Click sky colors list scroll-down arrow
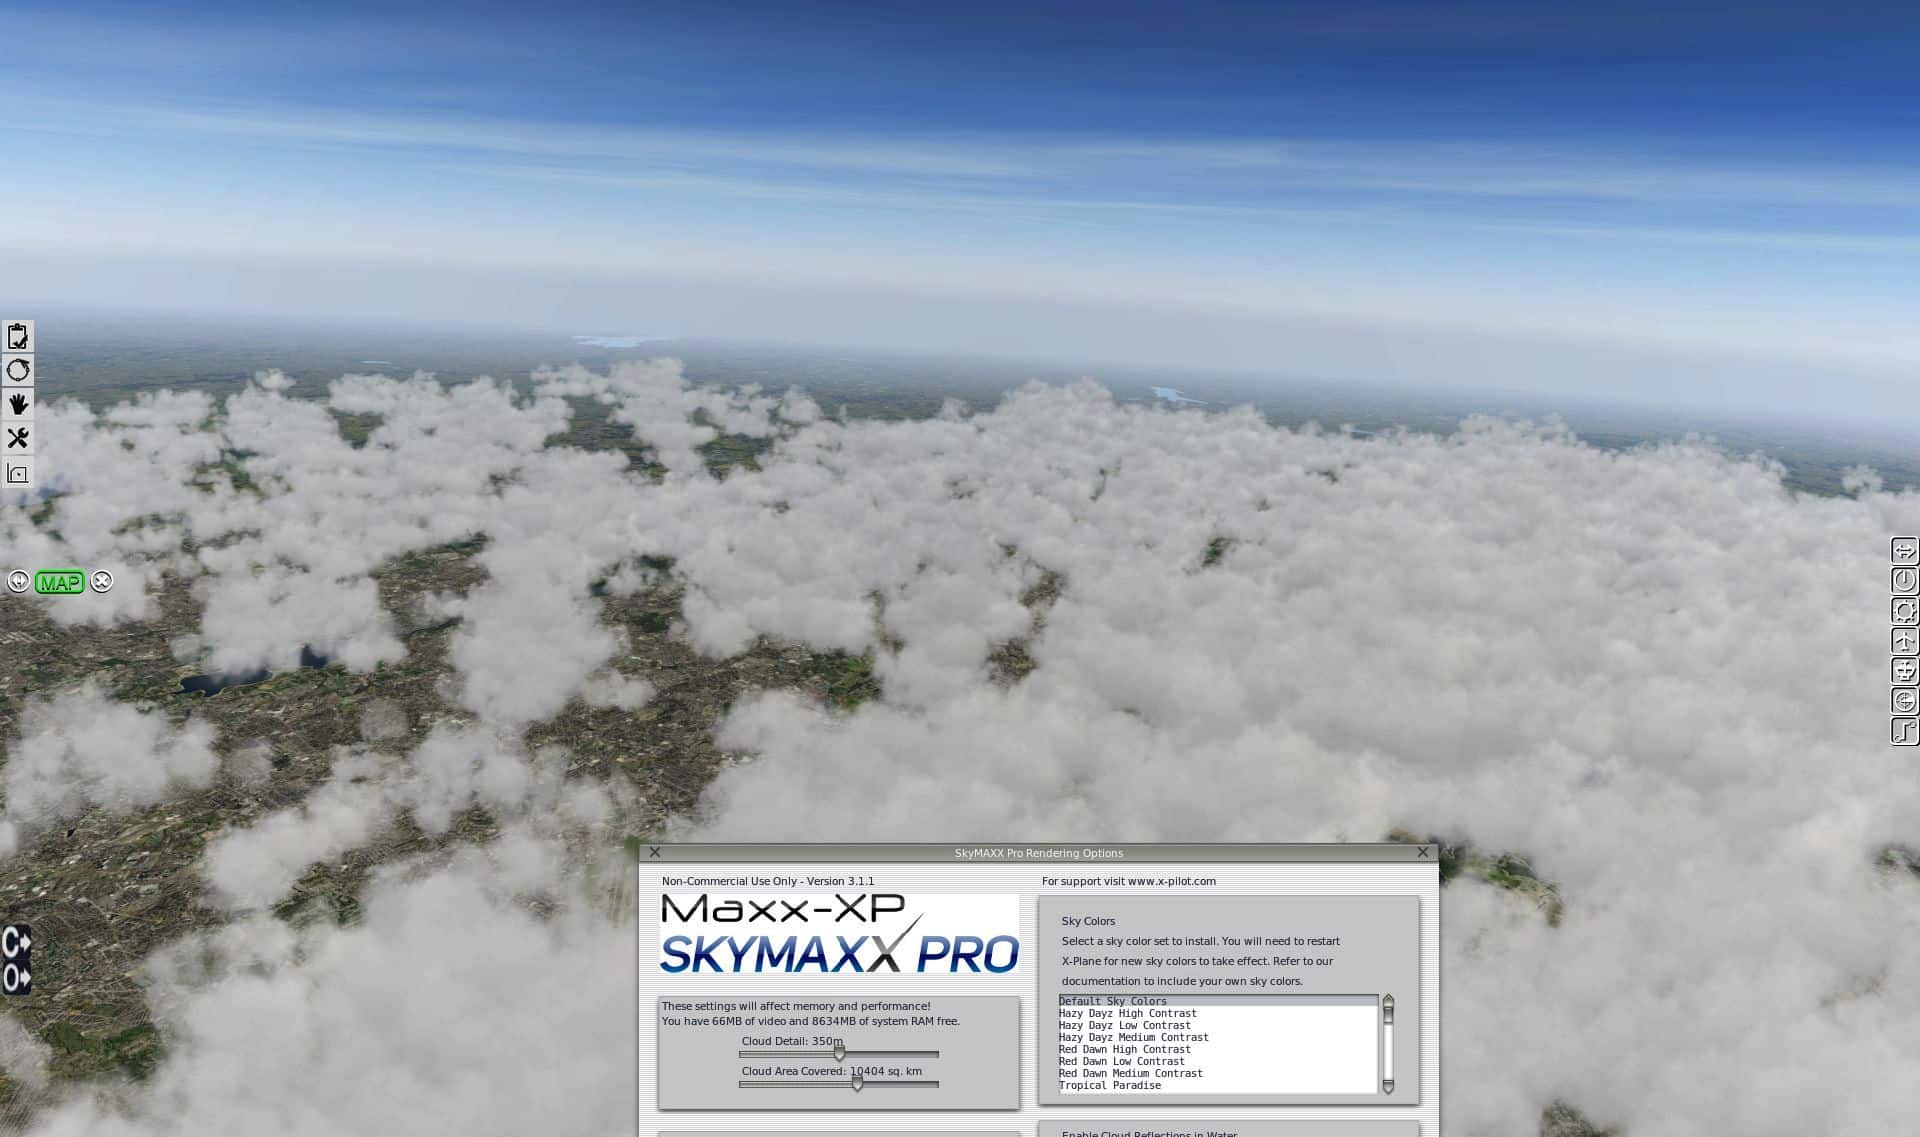1920x1137 pixels. (x=1388, y=1087)
